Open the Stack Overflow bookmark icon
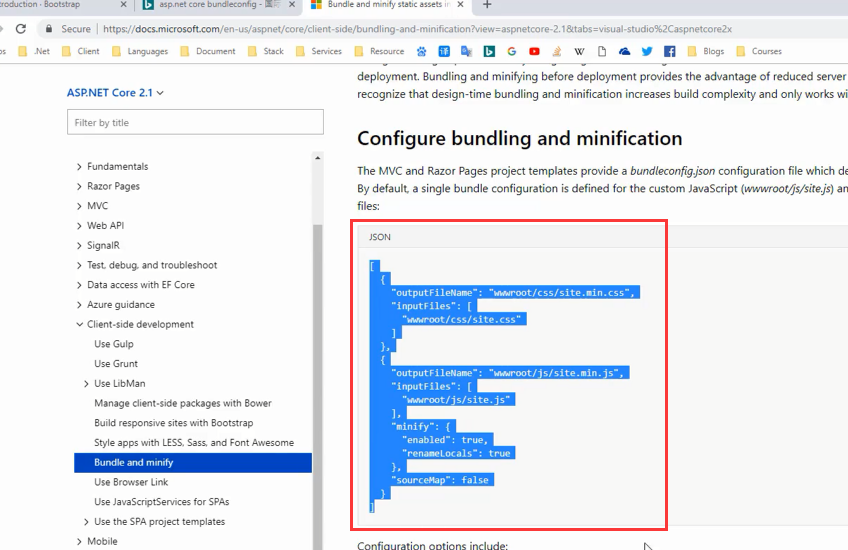Viewport: 848px width, 550px height. (556, 51)
